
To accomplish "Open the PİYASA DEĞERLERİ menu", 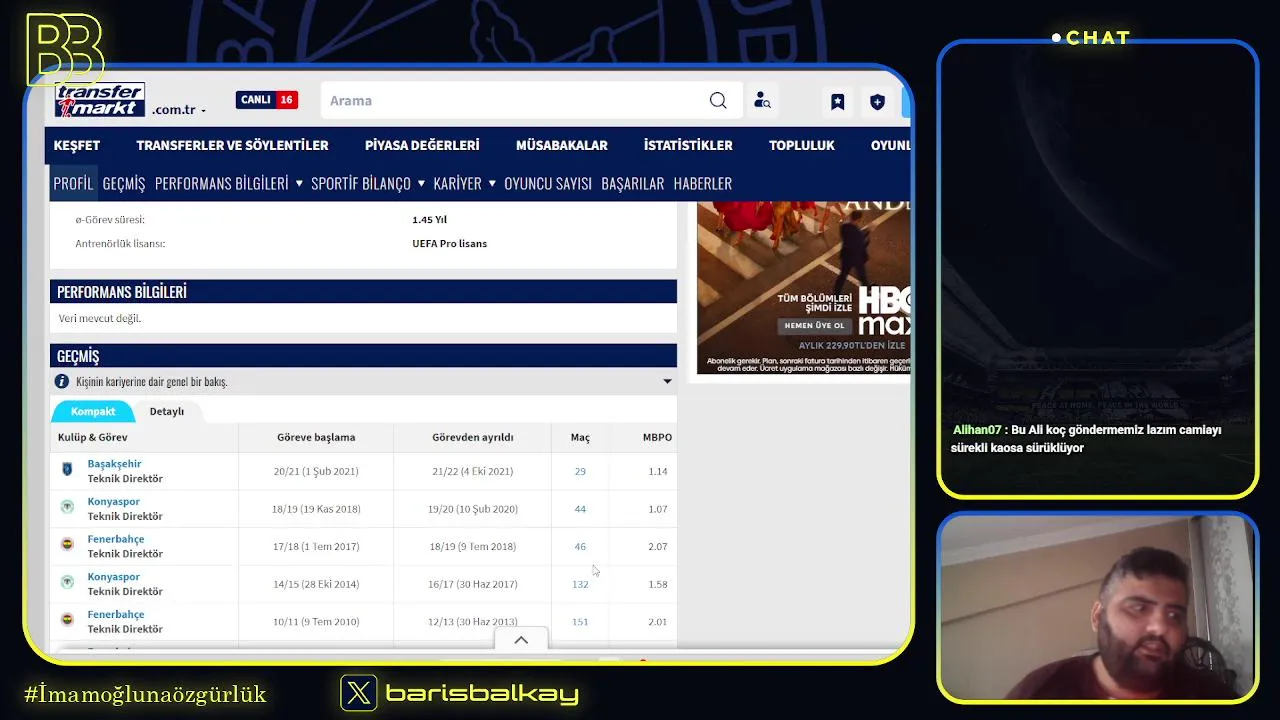I will 422,145.
